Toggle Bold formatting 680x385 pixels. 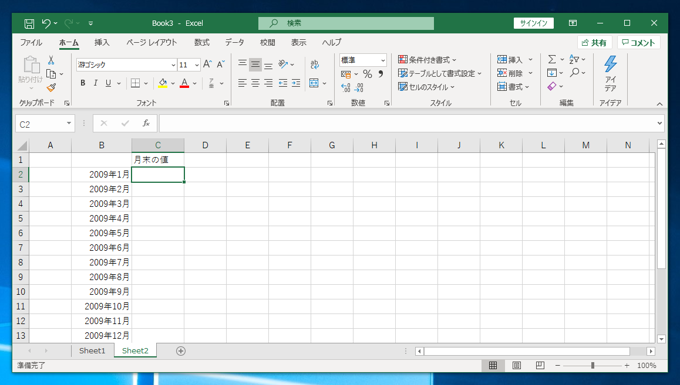(82, 83)
